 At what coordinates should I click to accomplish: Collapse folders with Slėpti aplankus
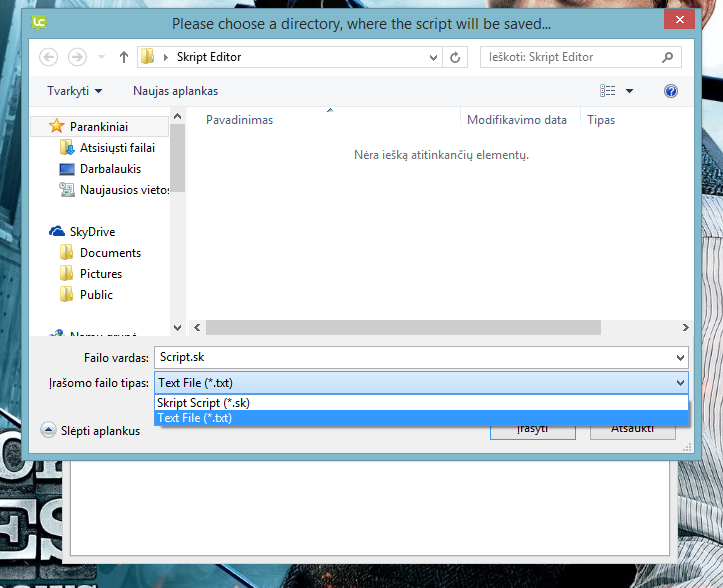(x=90, y=430)
